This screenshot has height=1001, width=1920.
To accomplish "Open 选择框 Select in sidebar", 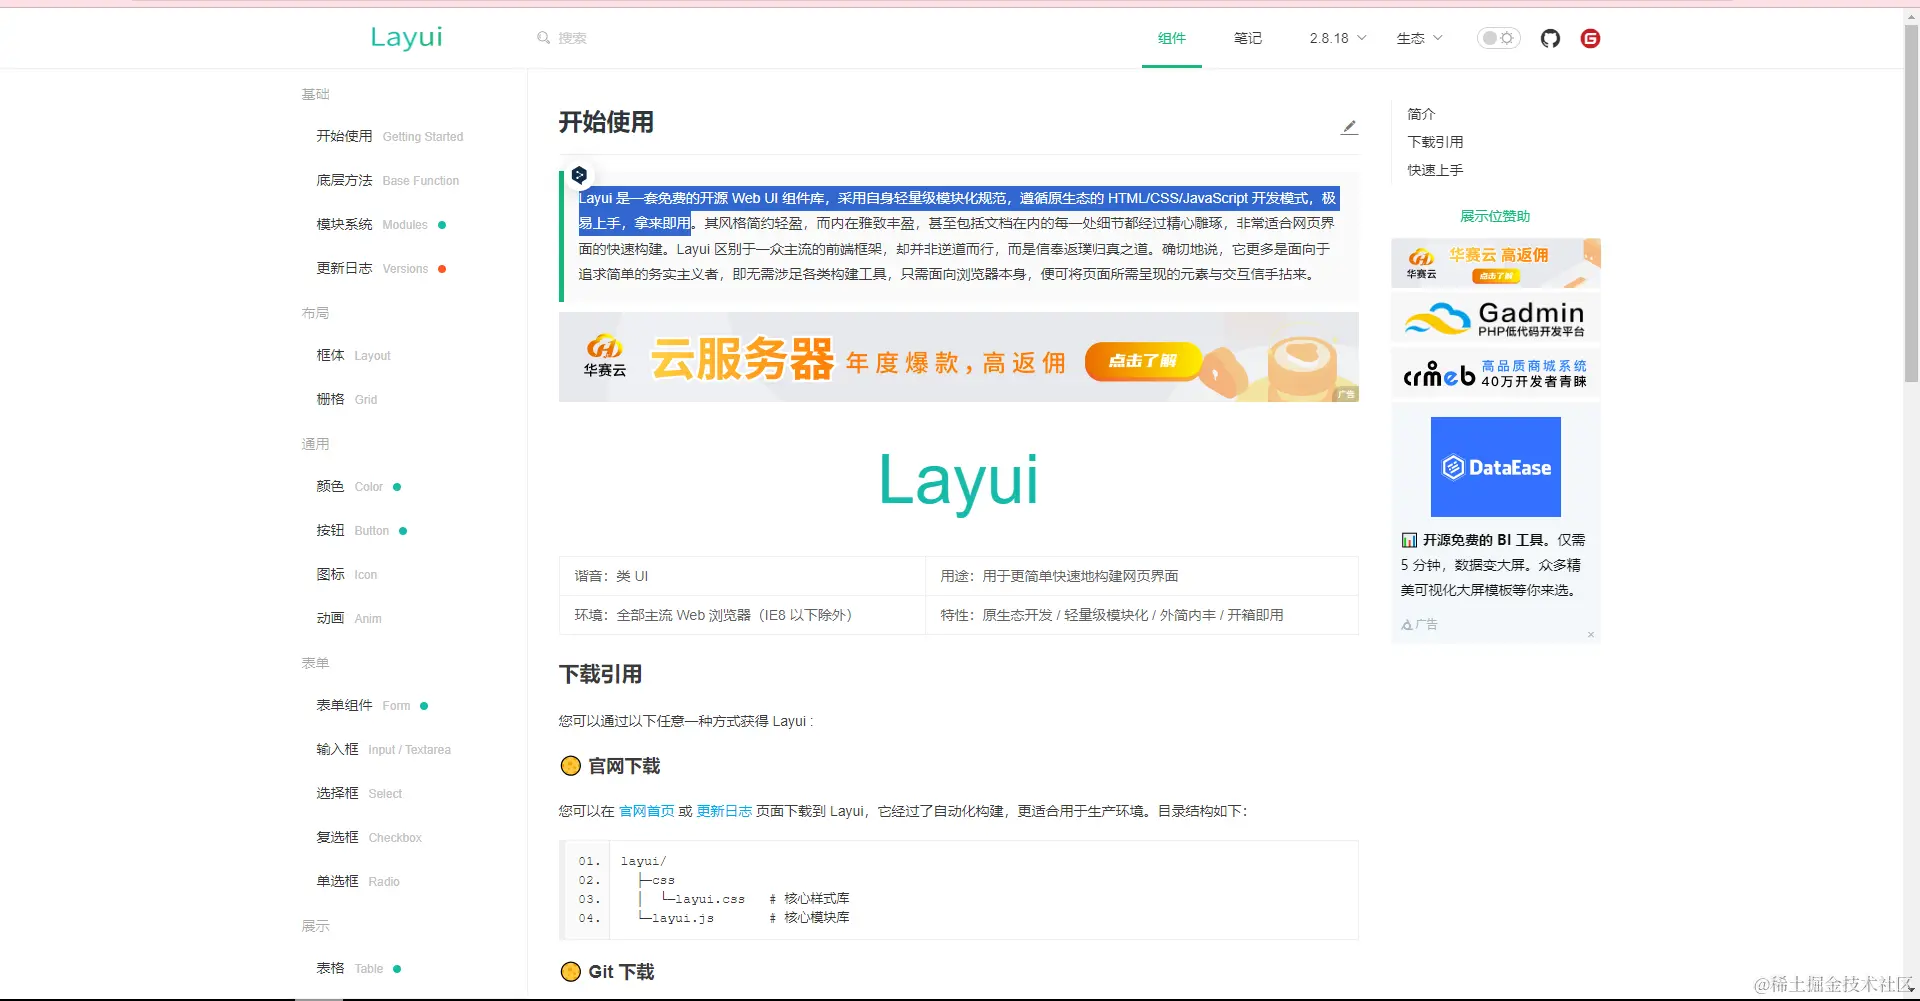I will point(359,793).
